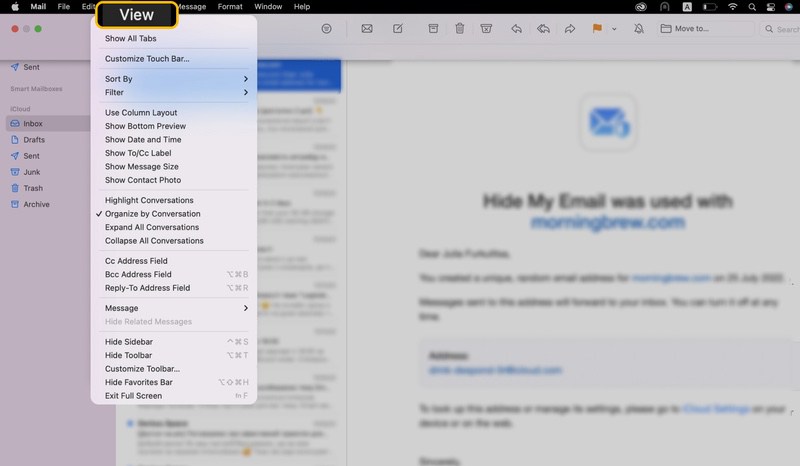The width and height of the screenshot is (800, 466).
Task: Click the Get Mail envelope icon
Action: tap(367, 29)
